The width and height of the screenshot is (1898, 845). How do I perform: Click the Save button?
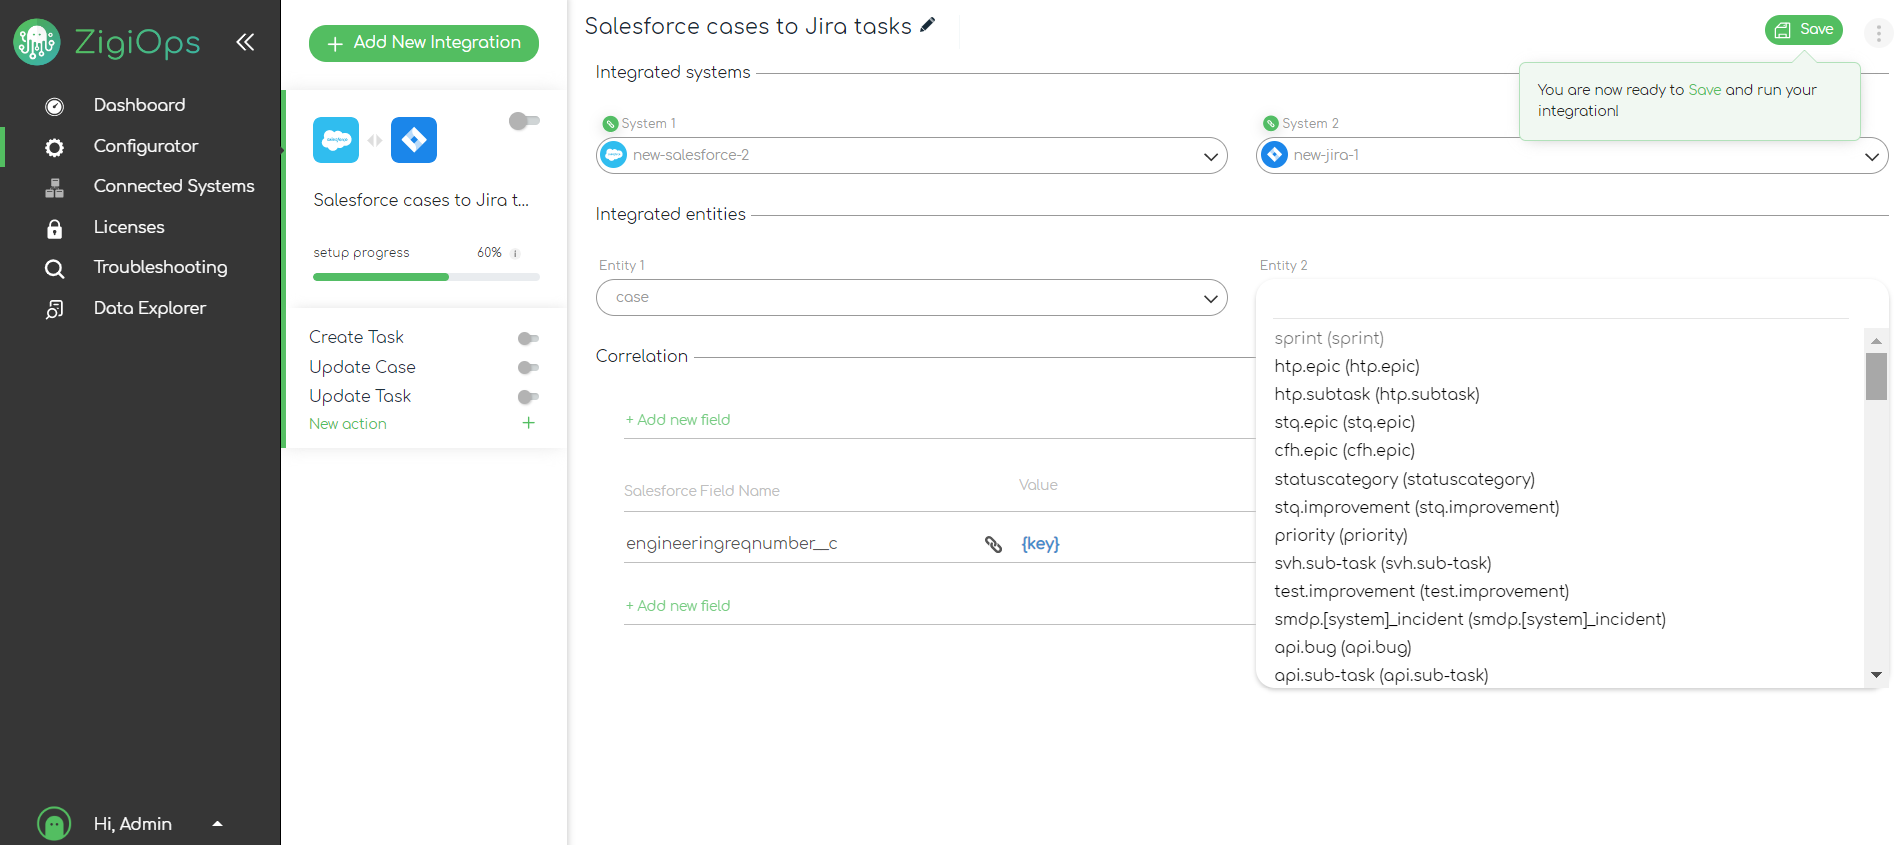1804,30
